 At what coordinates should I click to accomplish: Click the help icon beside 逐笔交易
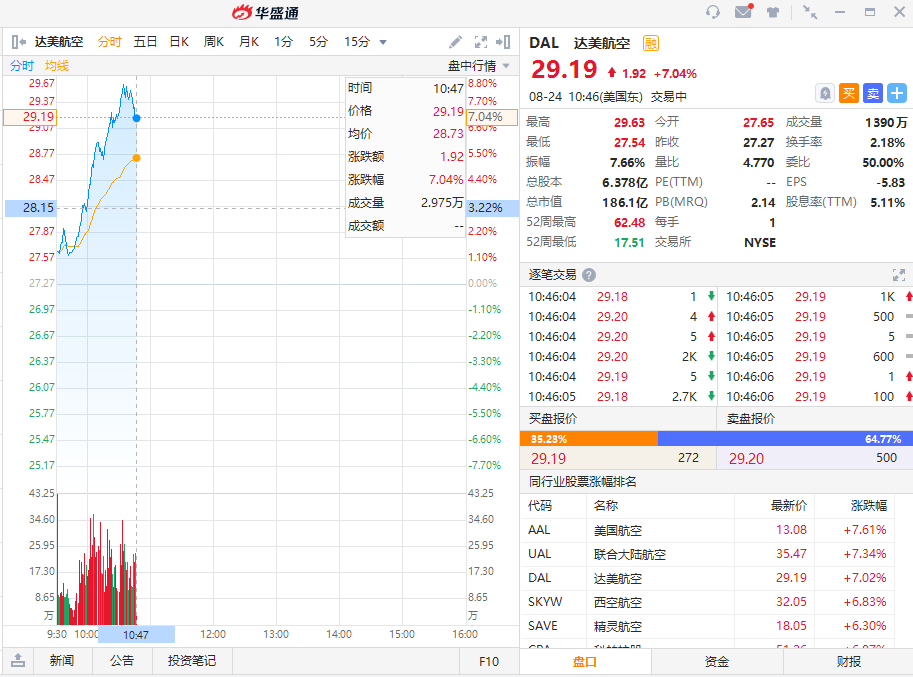click(589, 275)
